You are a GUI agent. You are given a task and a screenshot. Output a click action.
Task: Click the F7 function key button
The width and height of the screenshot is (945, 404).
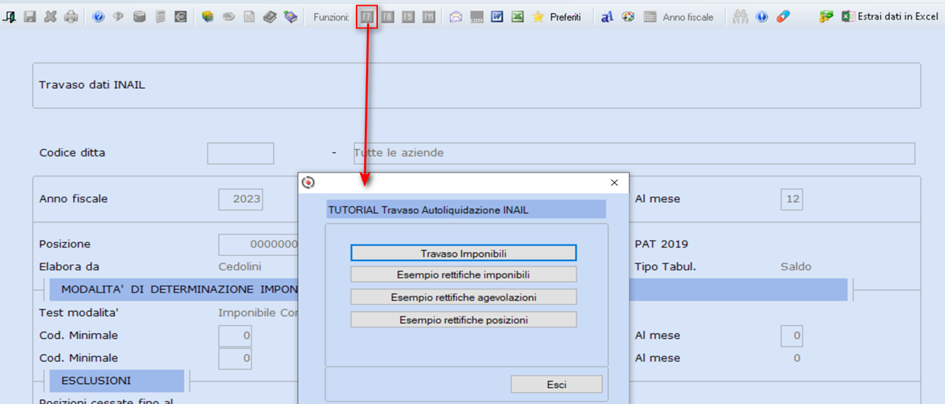point(366,17)
